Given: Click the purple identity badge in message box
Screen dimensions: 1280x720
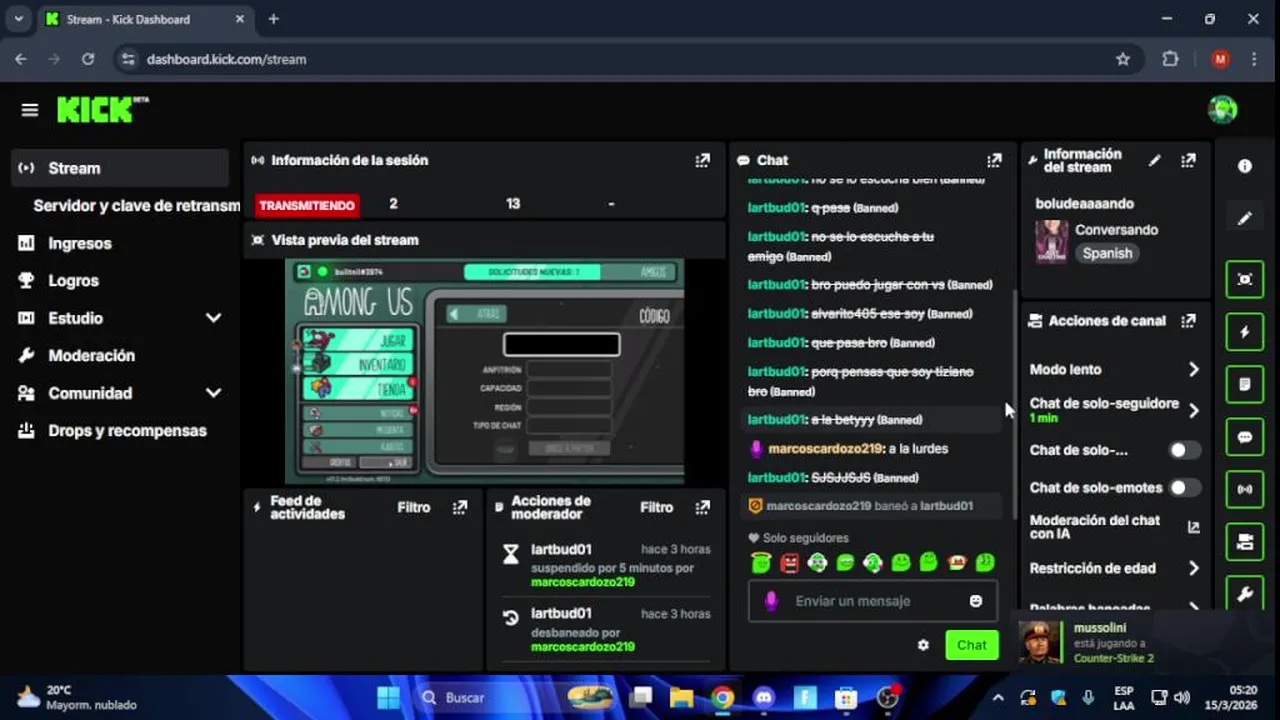Looking at the screenshot, I should click(x=771, y=601).
